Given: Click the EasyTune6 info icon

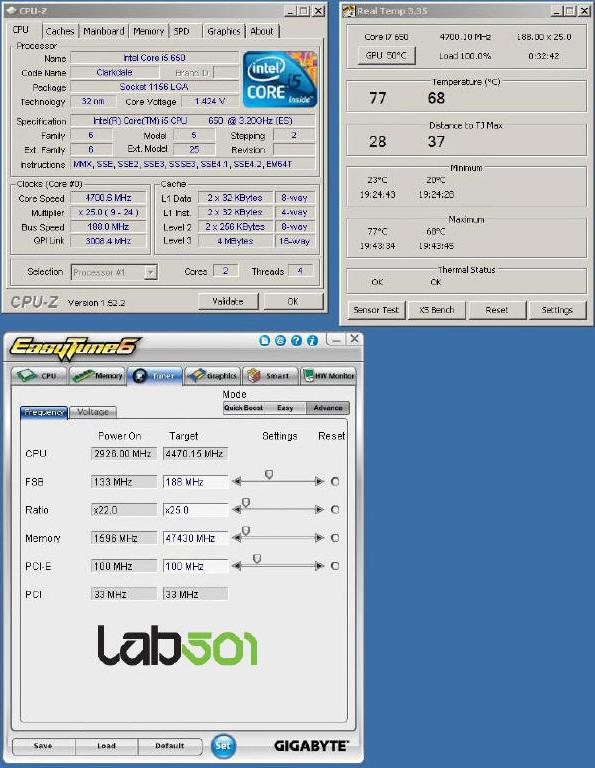Looking at the screenshot, I should [312, 340].
